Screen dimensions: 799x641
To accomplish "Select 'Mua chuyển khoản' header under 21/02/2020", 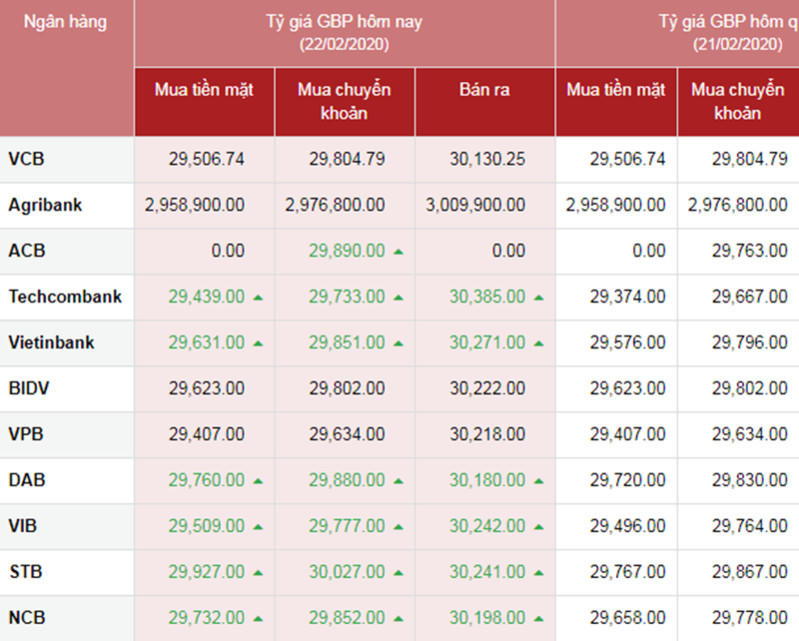I will pyautogui.click(x=738, y=101).
